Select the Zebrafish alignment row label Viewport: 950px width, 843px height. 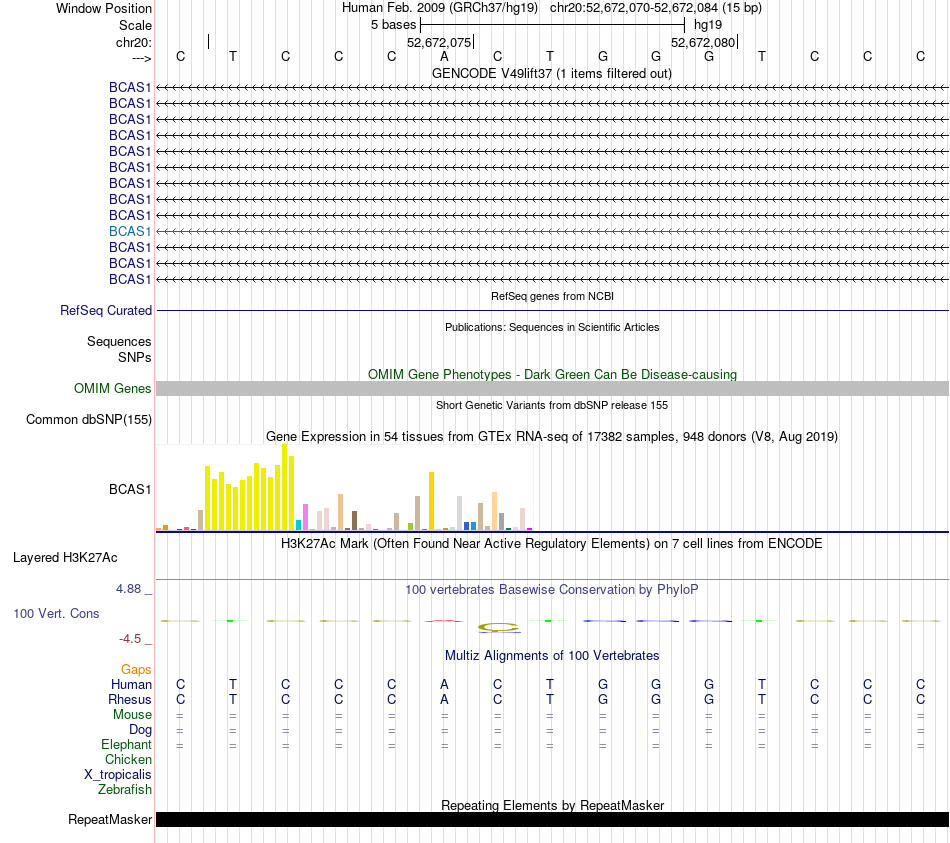[125, 790]
